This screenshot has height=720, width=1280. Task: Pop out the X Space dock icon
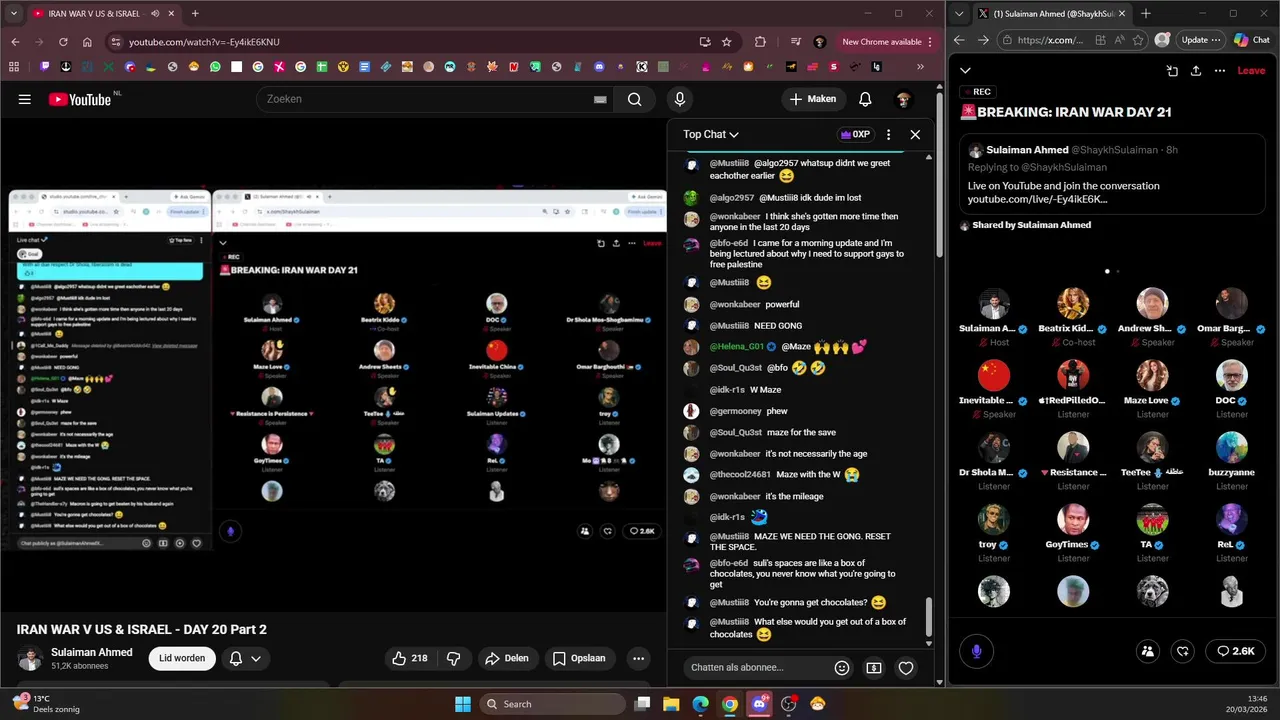[1172, 71]
